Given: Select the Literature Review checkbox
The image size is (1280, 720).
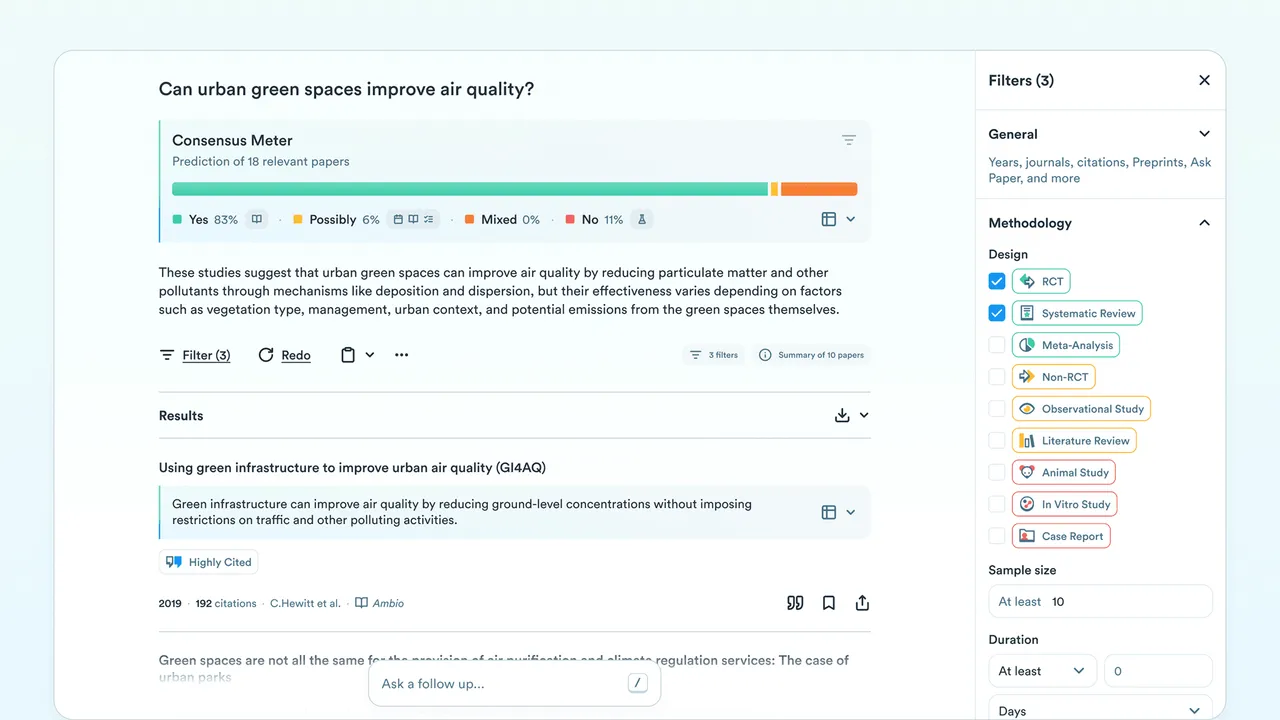Looking at the screenshot, I should 997,440.
